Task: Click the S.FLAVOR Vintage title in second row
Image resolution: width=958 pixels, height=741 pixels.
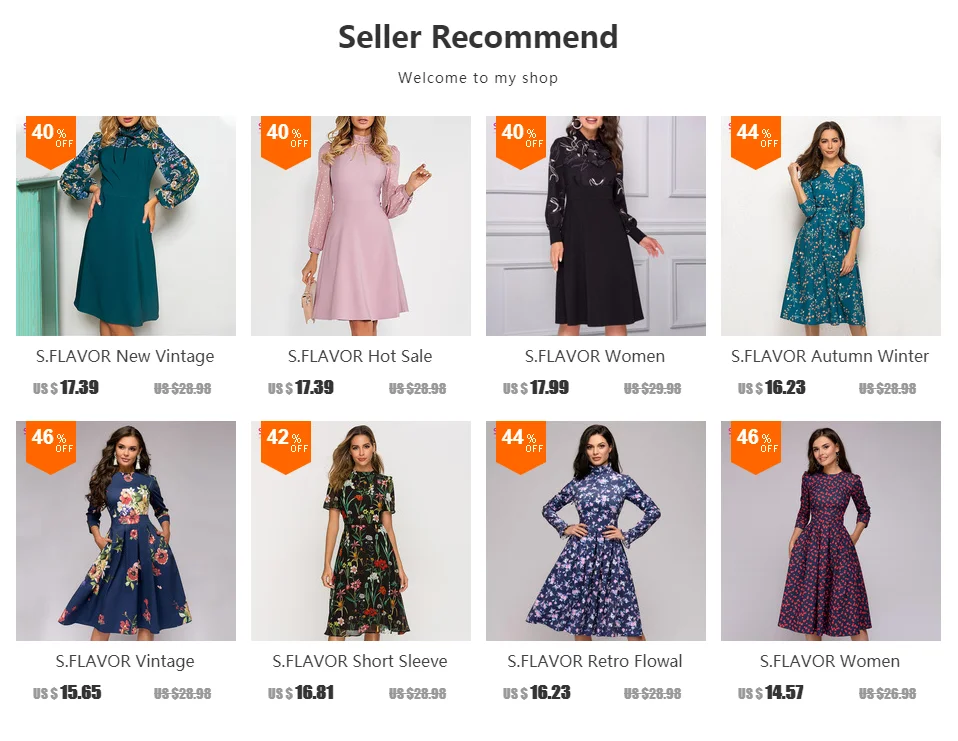Action: [x=125, y=661]
